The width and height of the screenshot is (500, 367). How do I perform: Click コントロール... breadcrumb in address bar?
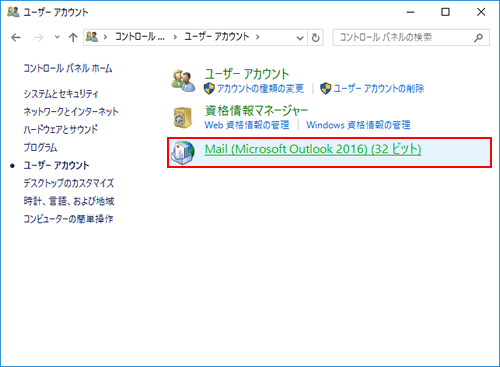point(140,37)
